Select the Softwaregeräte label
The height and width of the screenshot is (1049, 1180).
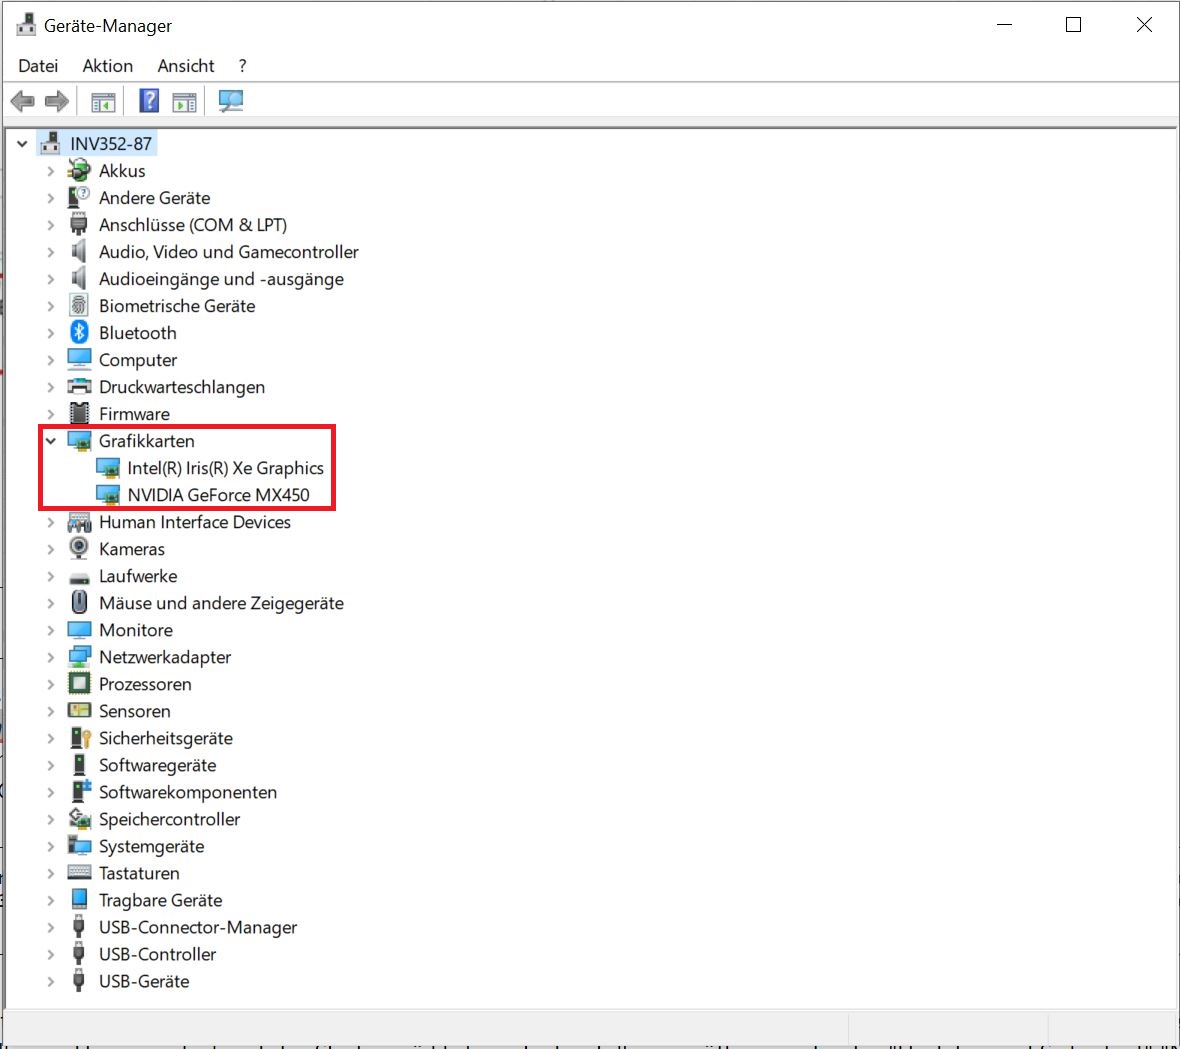157,765
